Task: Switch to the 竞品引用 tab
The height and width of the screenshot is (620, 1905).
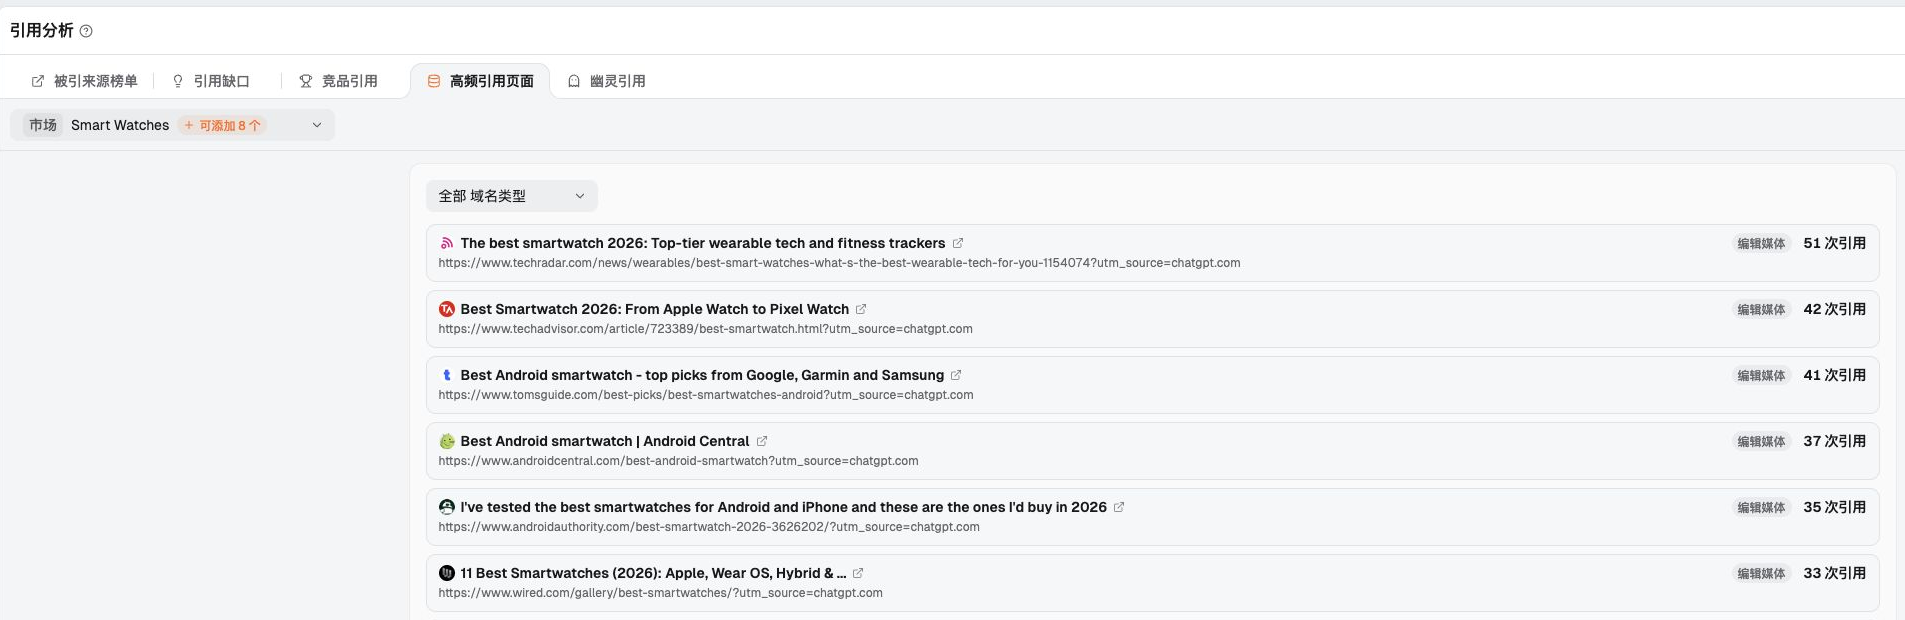Action: tap(339, 81)
